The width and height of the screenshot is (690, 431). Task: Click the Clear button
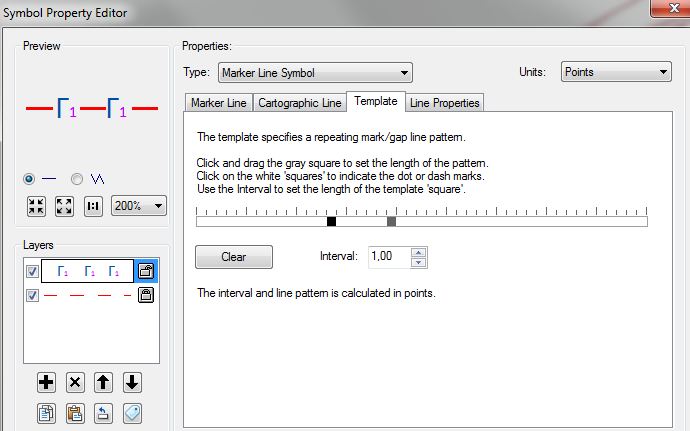[234, 257]
